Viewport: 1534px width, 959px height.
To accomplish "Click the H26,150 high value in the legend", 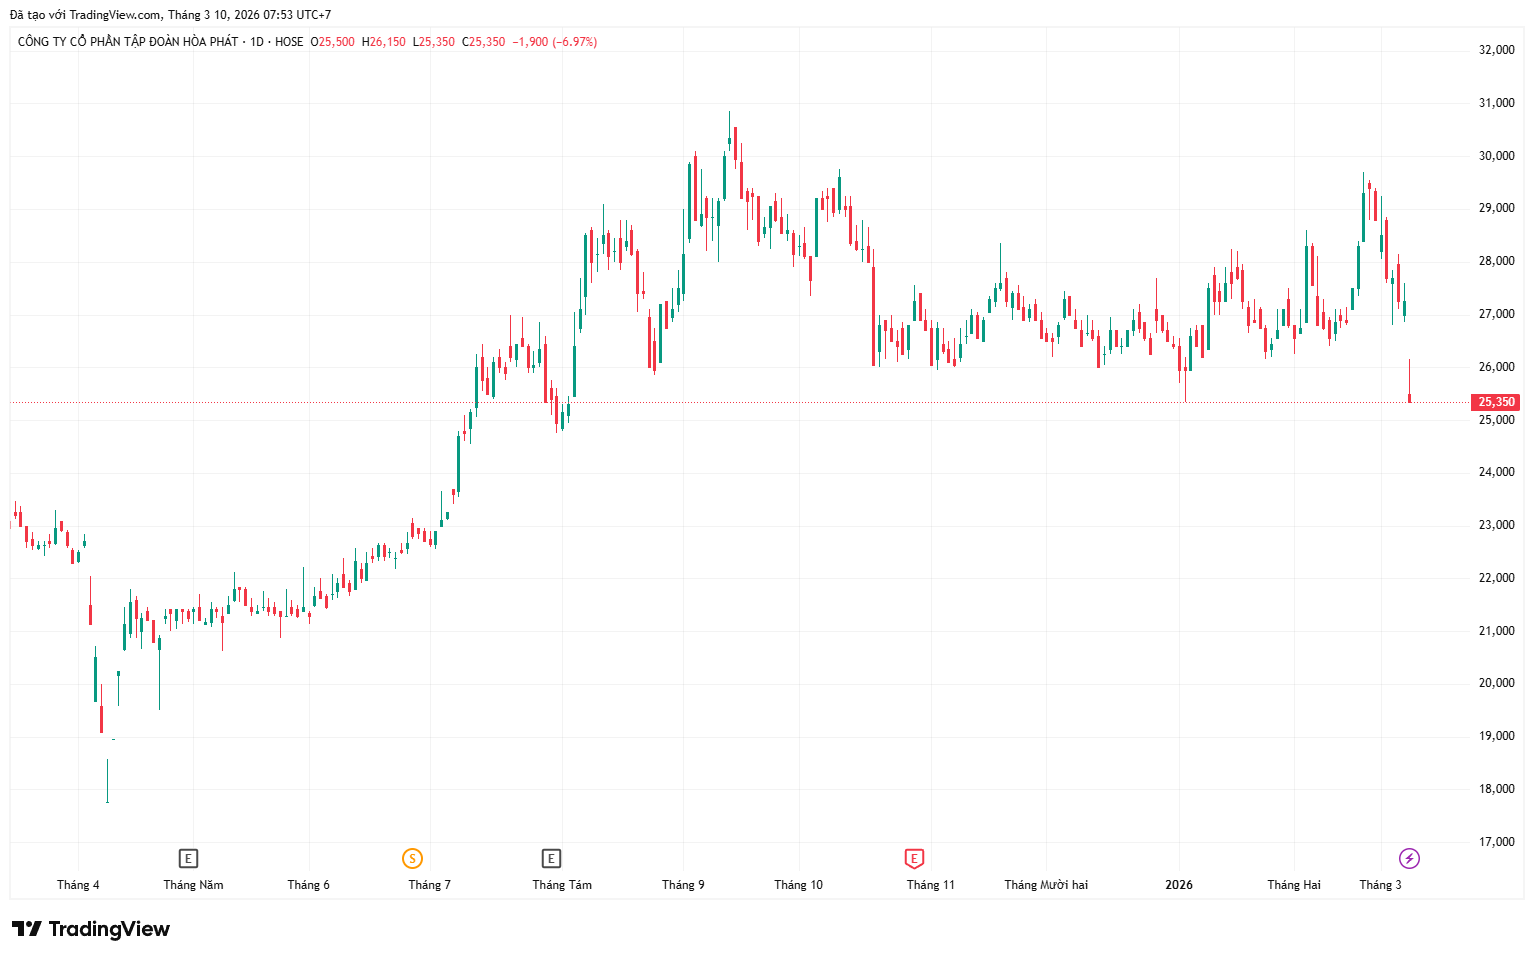I will coord(384,42).
